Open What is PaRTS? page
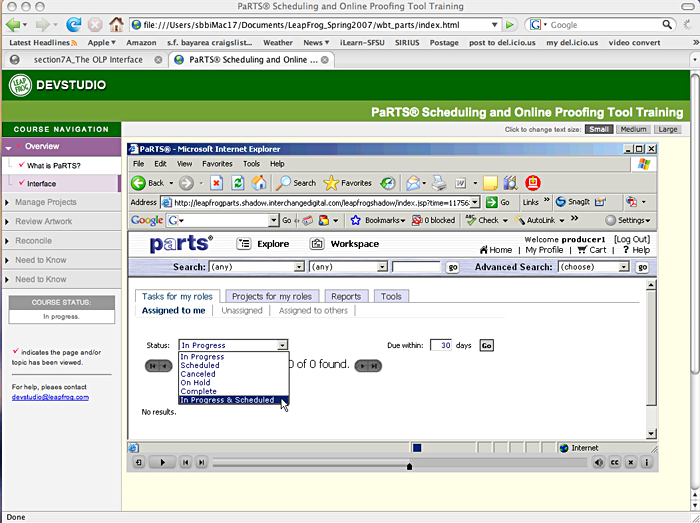This screenshot has width=700, height=523. click(54, 166)
